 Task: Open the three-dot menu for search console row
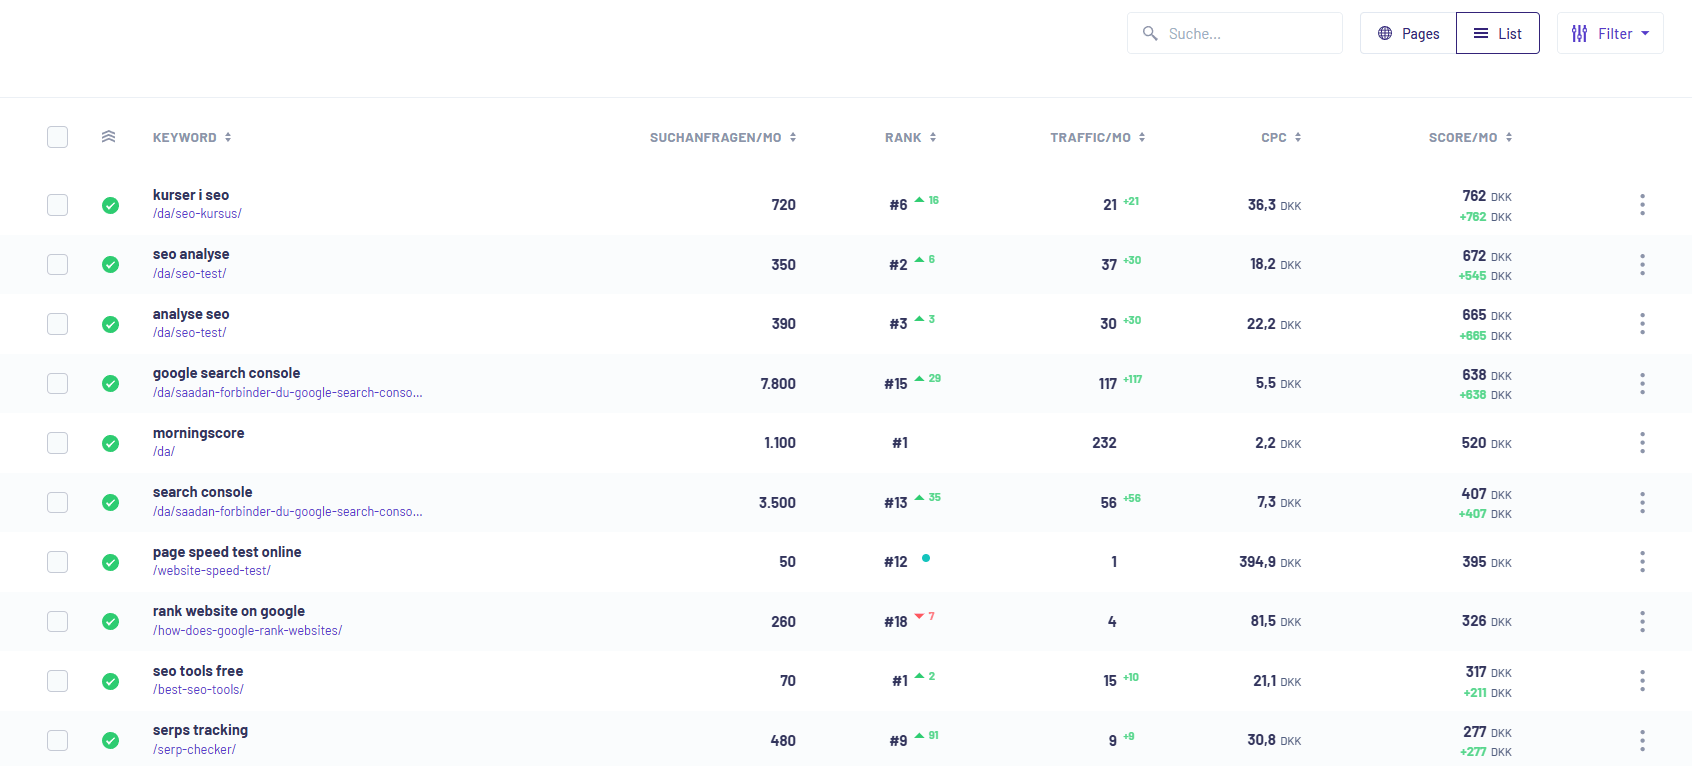tap(1642, 502)
